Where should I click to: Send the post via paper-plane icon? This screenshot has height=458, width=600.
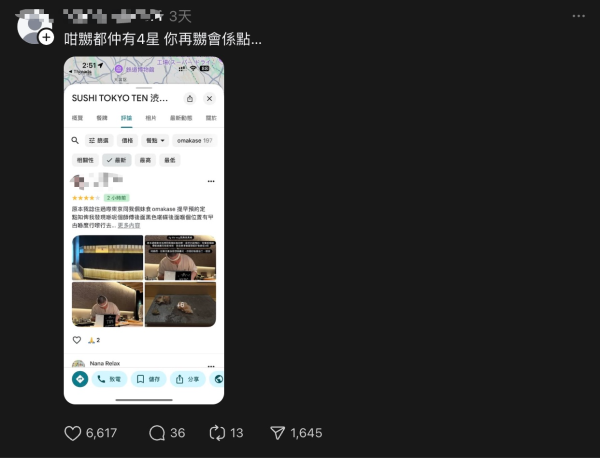click(277, 433)
